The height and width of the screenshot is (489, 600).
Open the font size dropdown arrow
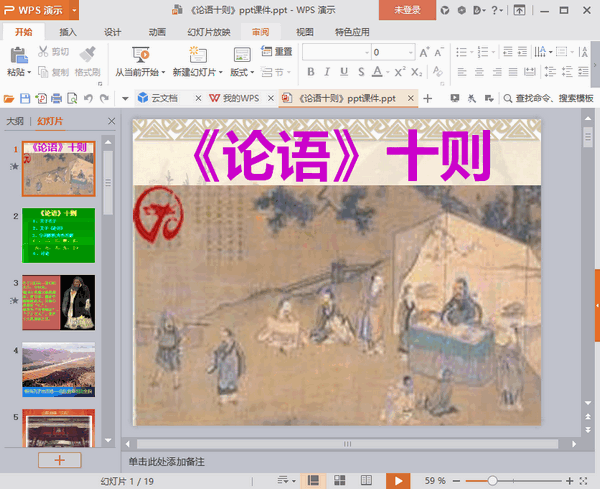click(411, 52)
